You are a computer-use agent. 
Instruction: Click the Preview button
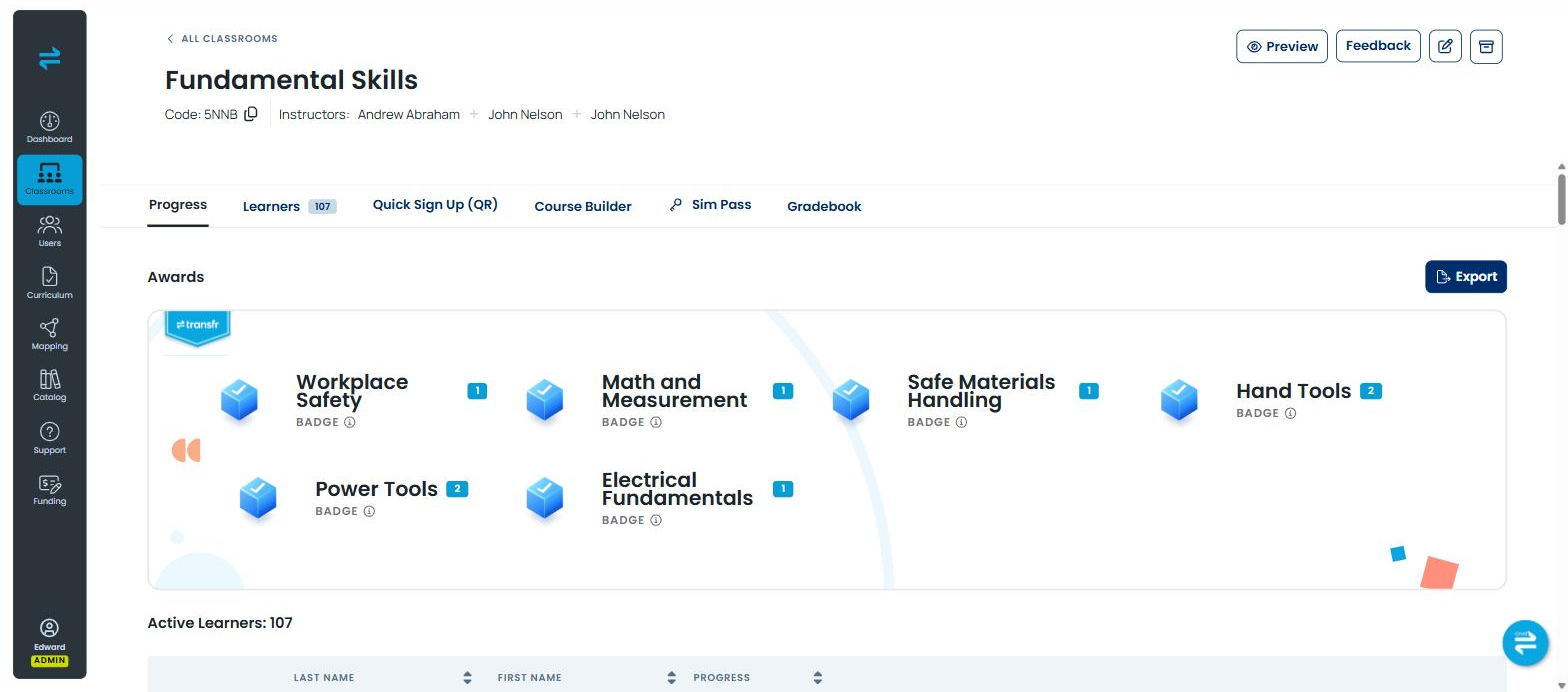tap(1282, 46)
